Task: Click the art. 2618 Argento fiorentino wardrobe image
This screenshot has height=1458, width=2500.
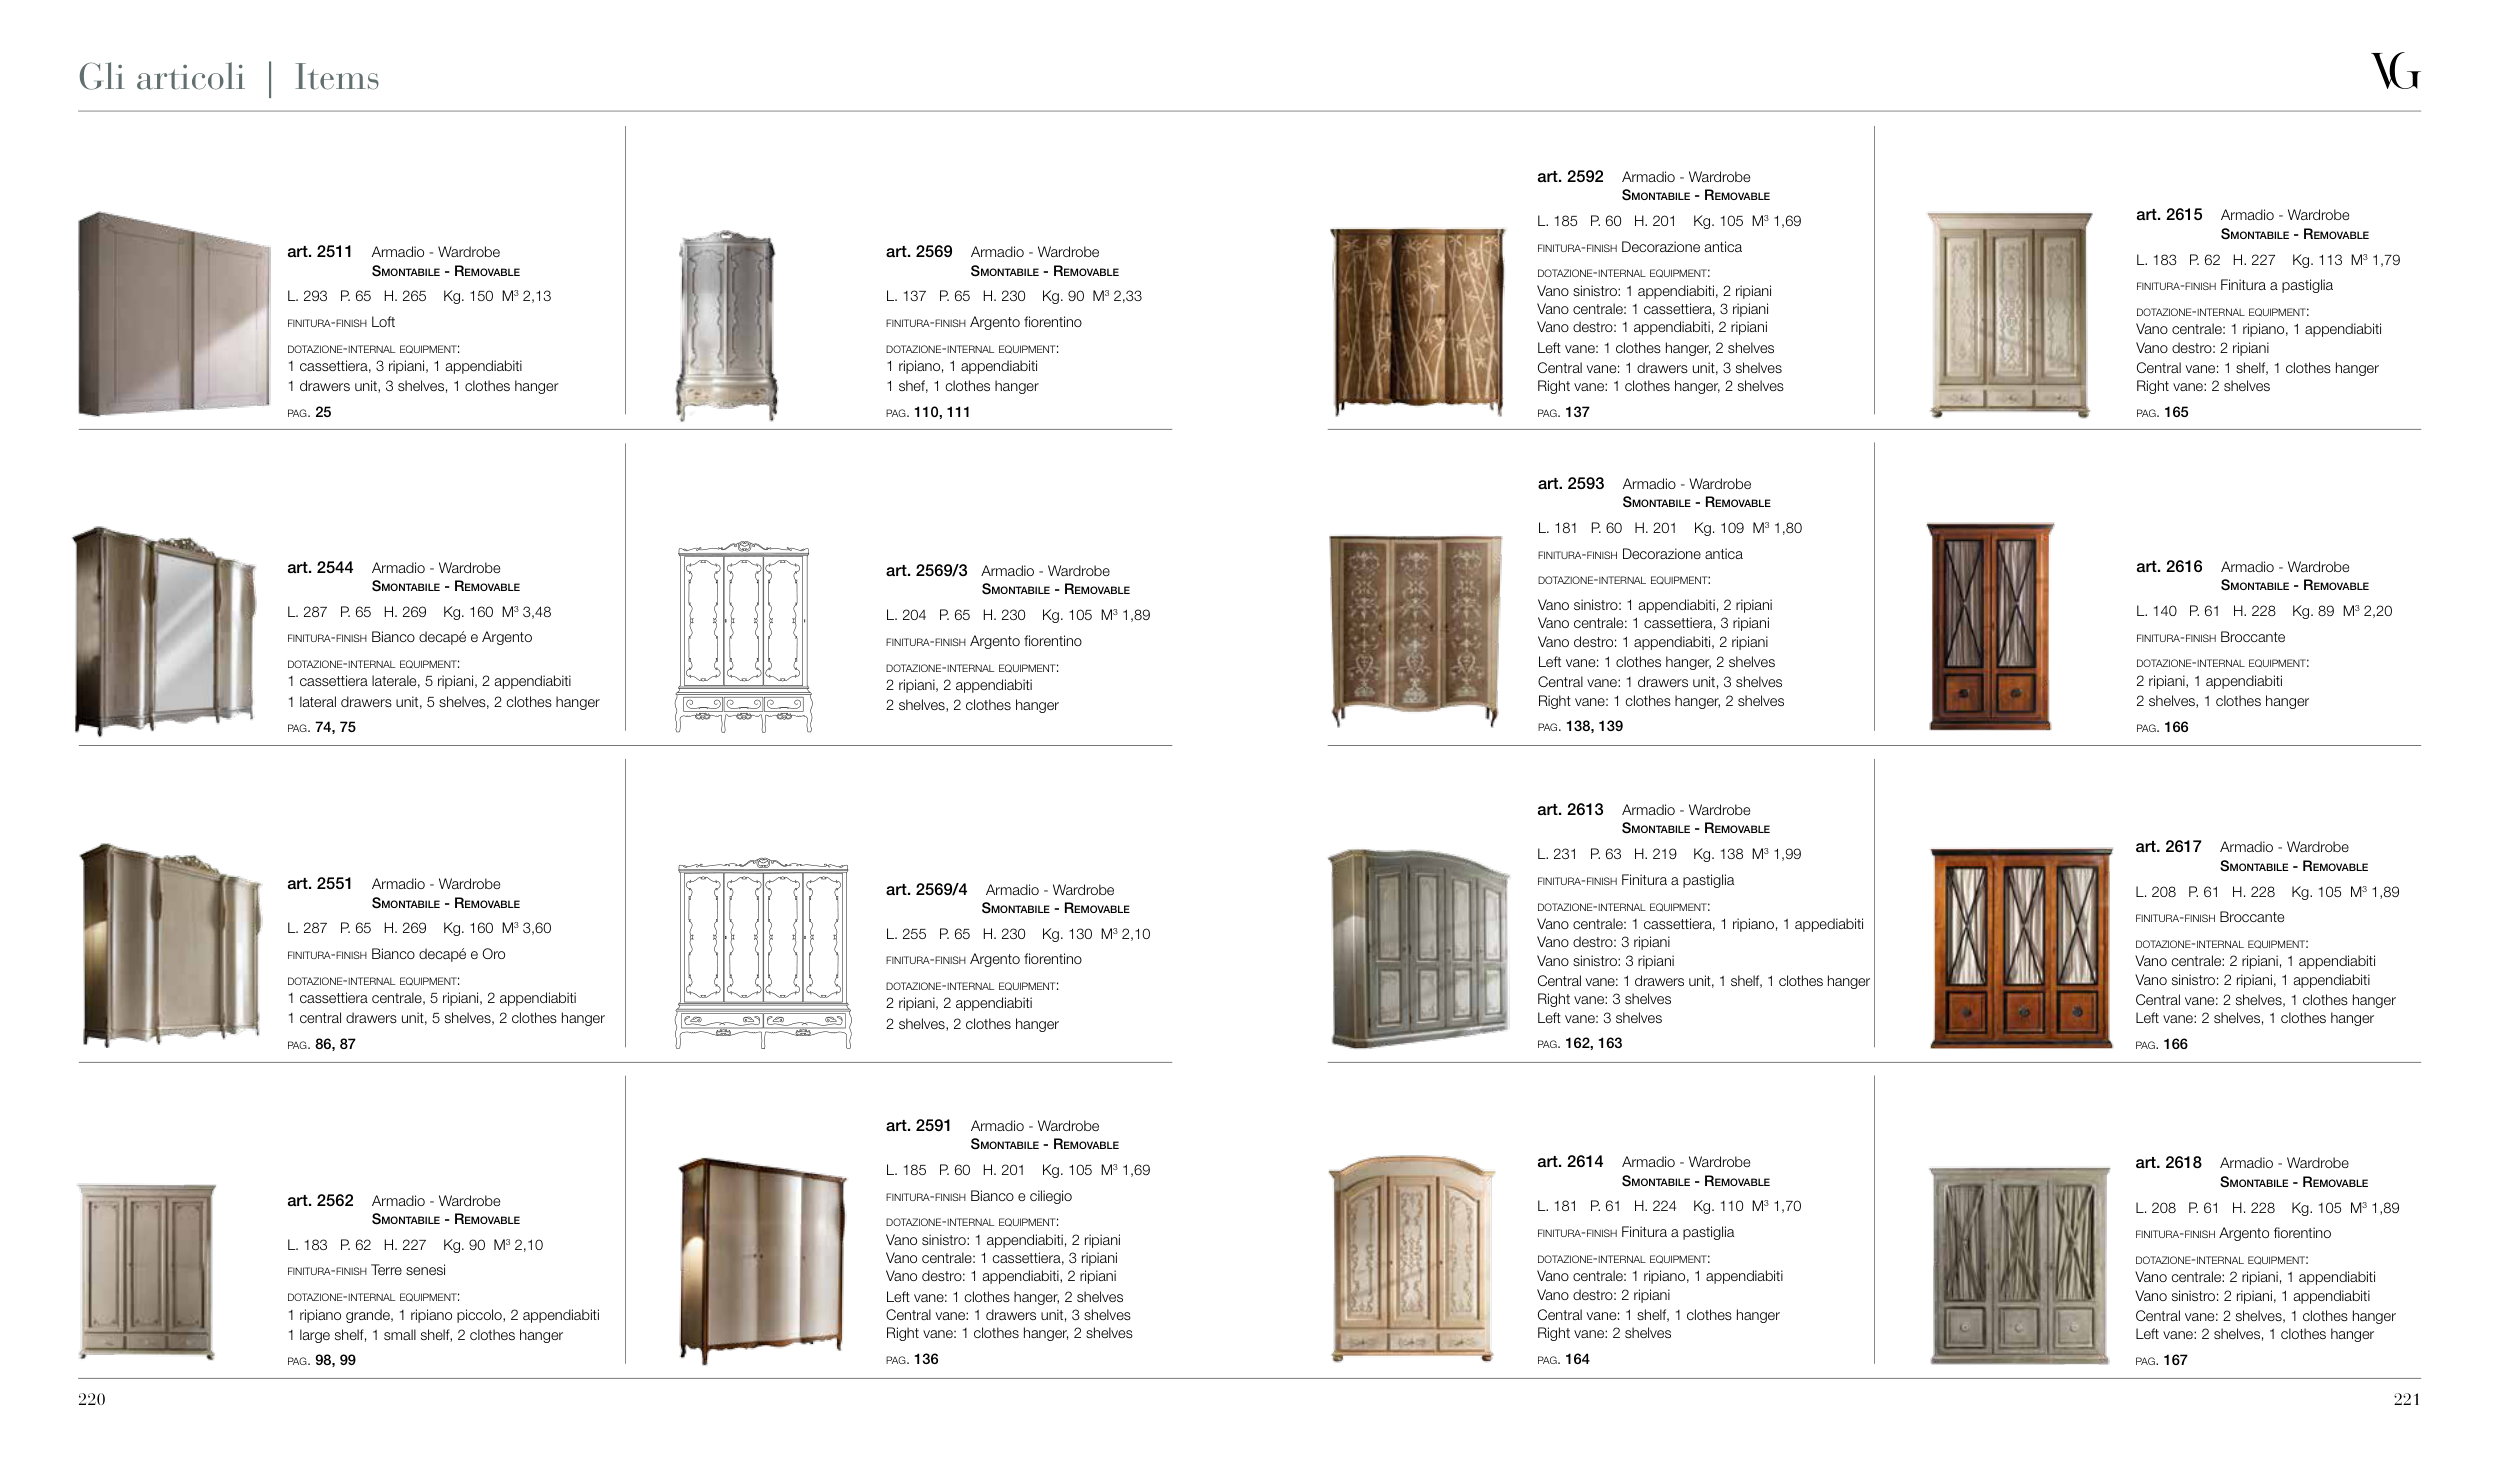Action: tap(2018, 1265)
